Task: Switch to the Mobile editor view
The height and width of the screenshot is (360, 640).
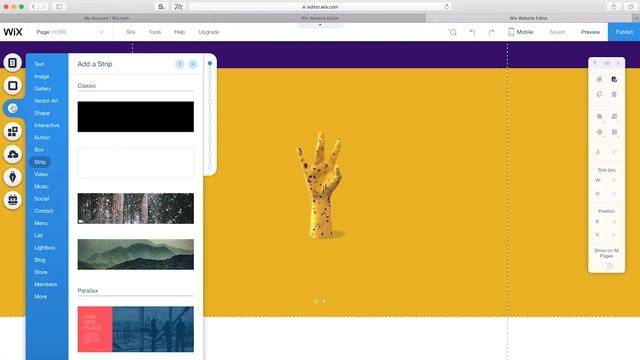Action: tap(521, 32)
